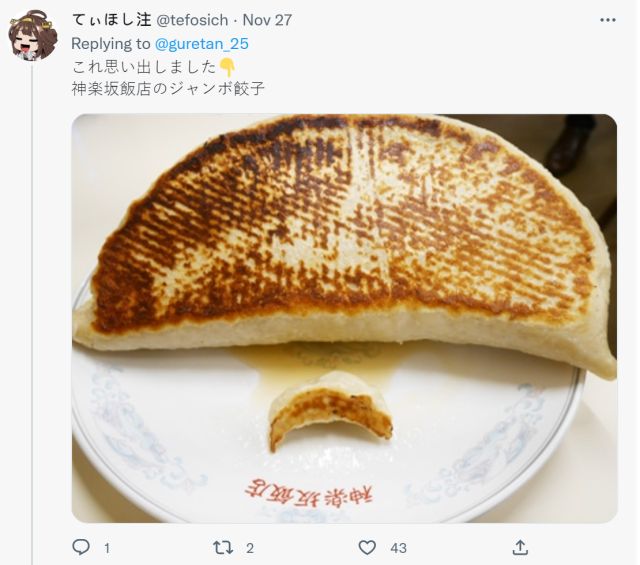This screenshot has height=565, width=640.
Task: Open the Nov 27 timestamp link
Action: tap(267, 20)
